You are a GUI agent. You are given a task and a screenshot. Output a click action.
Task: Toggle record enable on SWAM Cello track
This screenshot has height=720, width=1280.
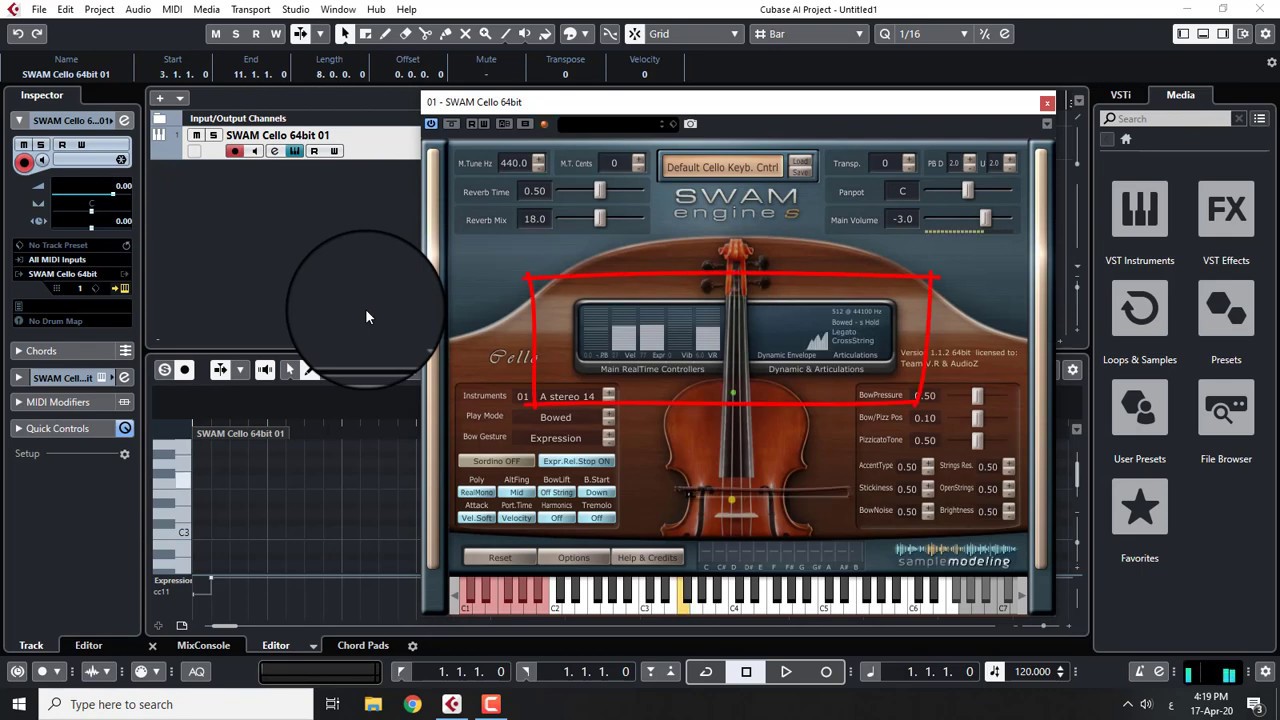point(235,151)
